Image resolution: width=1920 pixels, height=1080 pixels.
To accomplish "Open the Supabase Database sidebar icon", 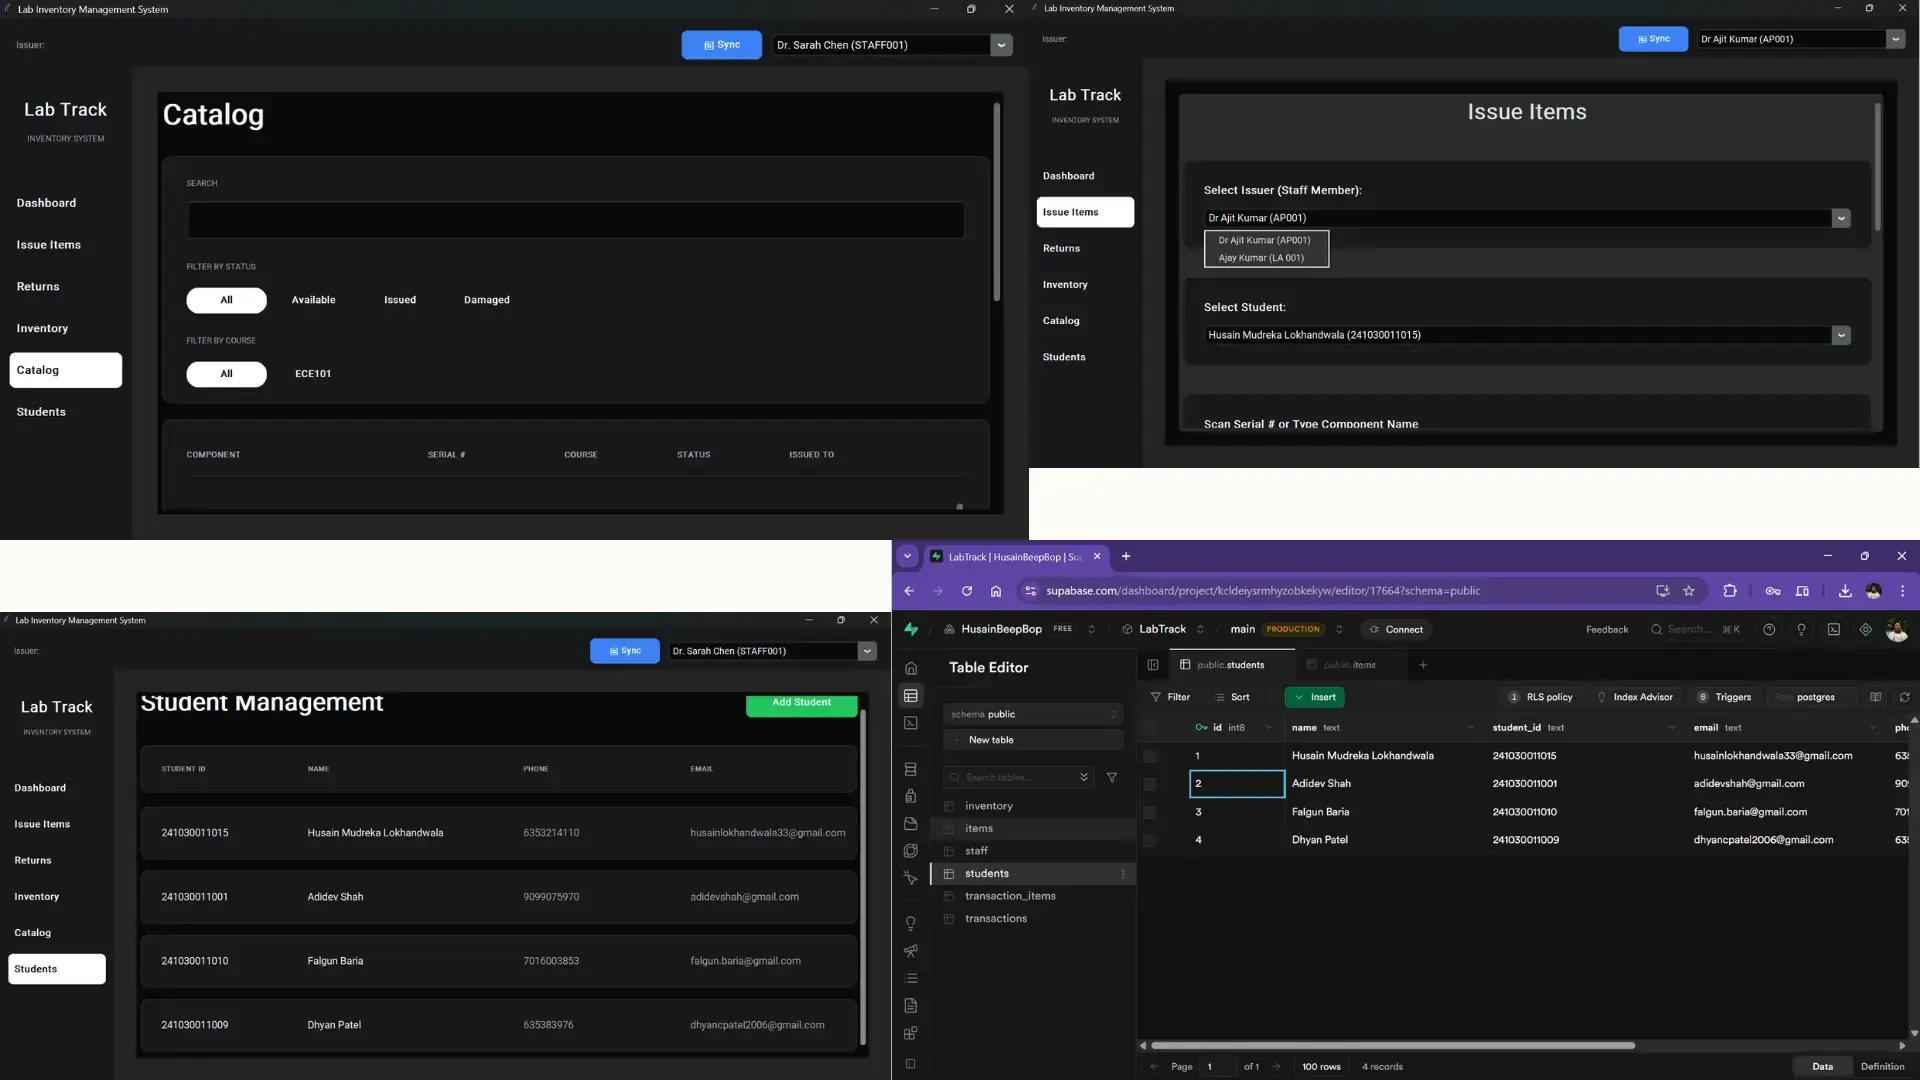I will 910,769.
